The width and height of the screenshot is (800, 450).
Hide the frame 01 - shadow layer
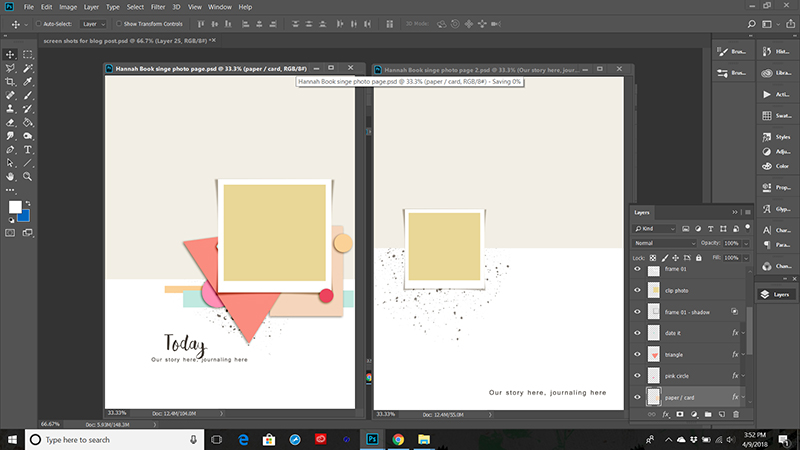point(637,312)
